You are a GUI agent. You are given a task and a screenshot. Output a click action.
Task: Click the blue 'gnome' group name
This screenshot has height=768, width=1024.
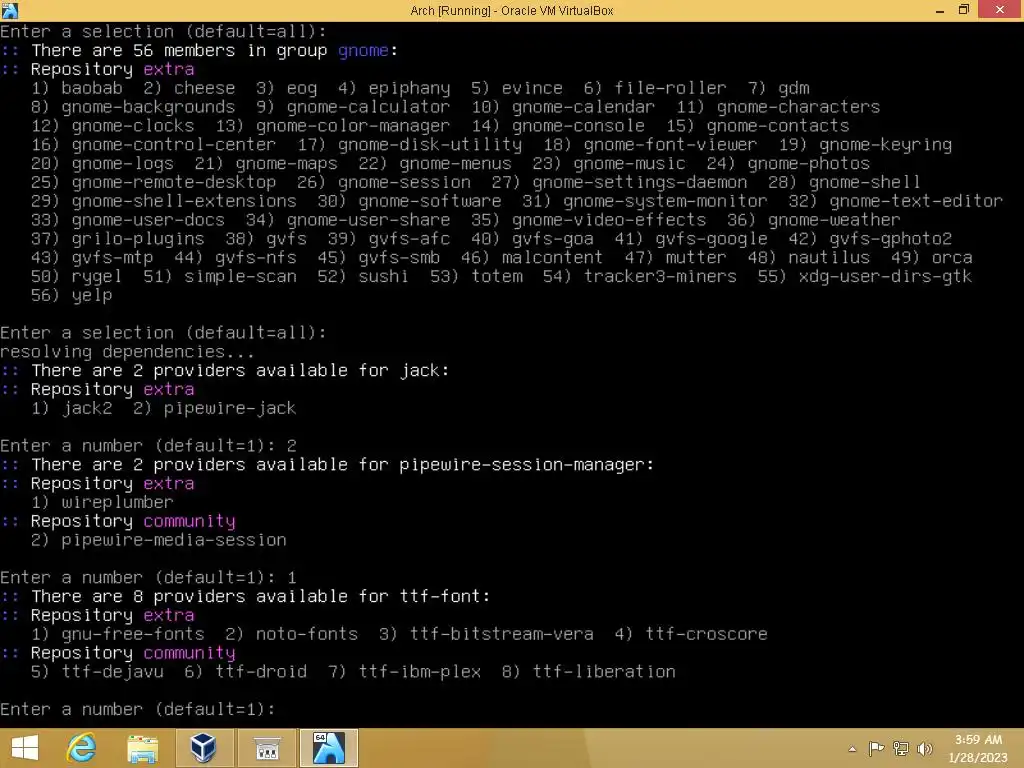pos(363,51)
